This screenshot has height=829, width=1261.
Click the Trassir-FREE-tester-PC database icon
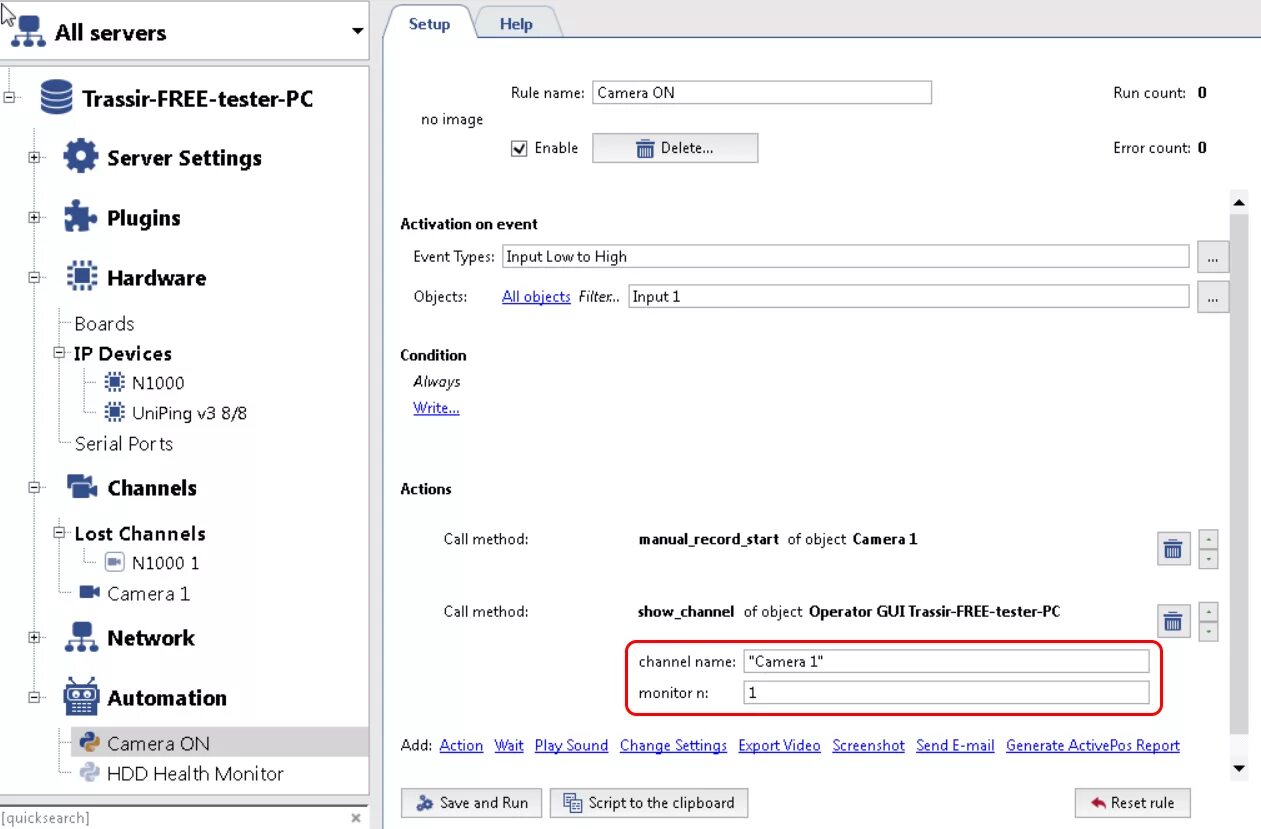(x=56, y=98)
